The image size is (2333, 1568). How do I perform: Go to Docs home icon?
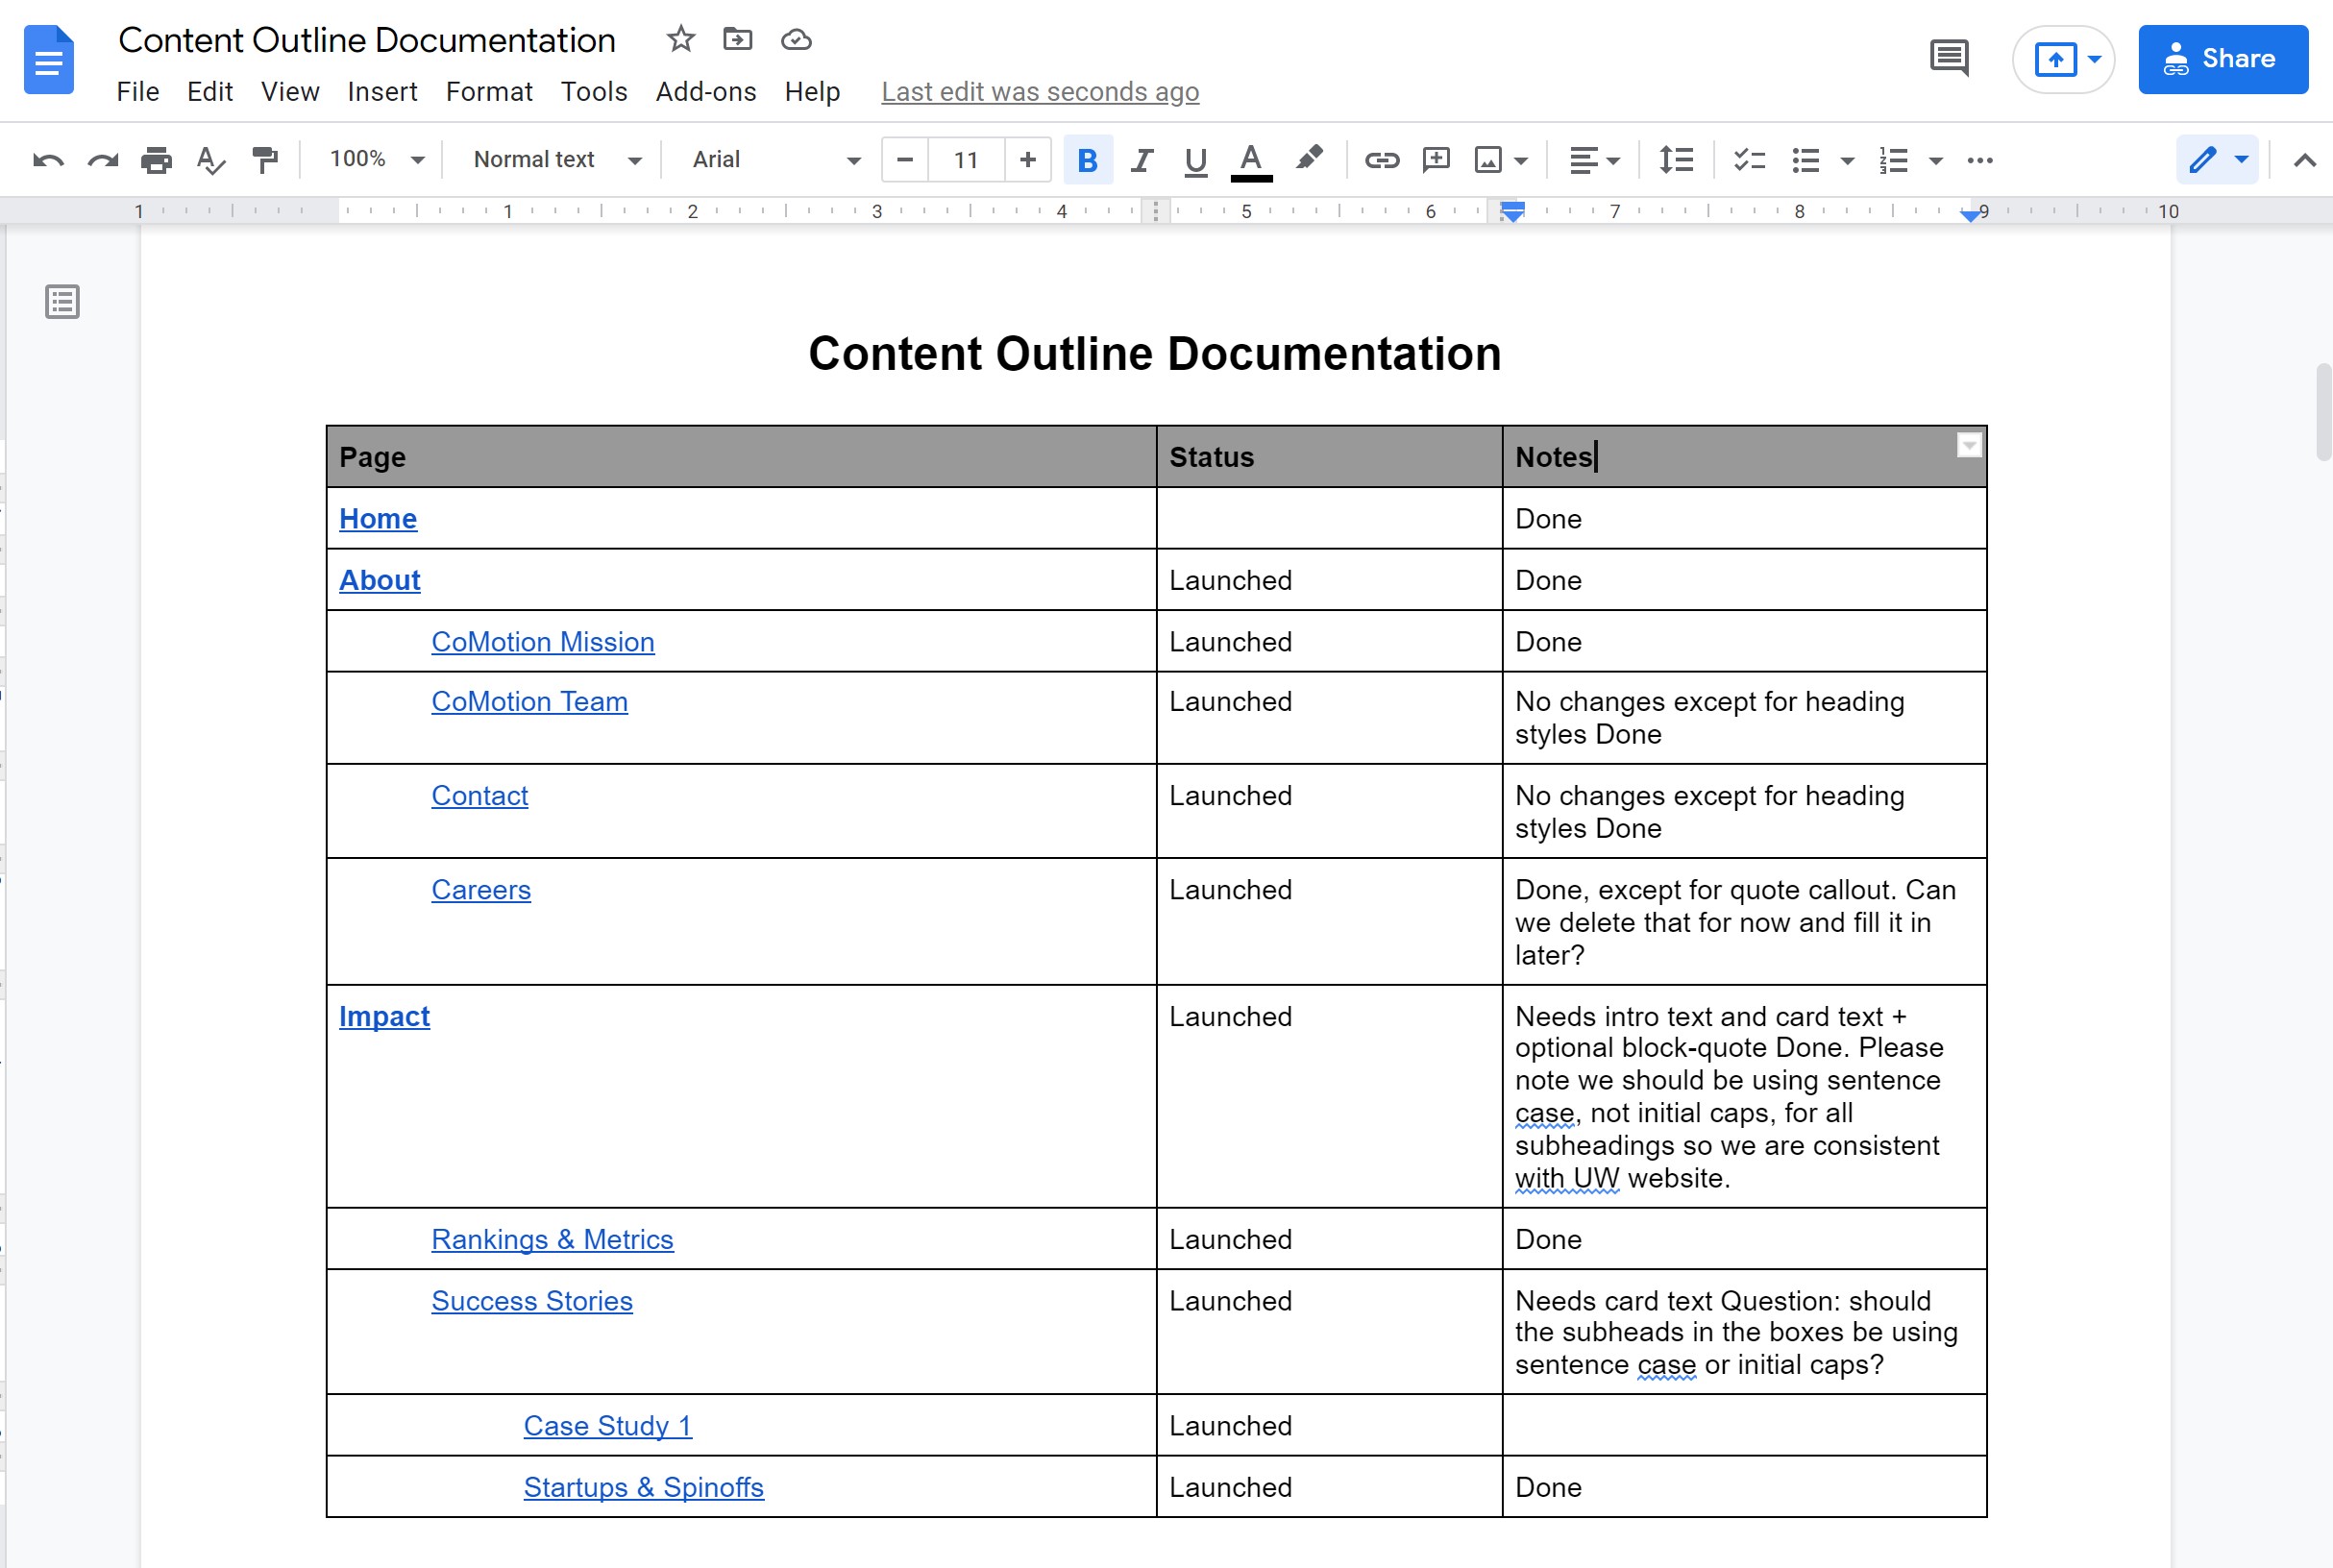[49, 60]
